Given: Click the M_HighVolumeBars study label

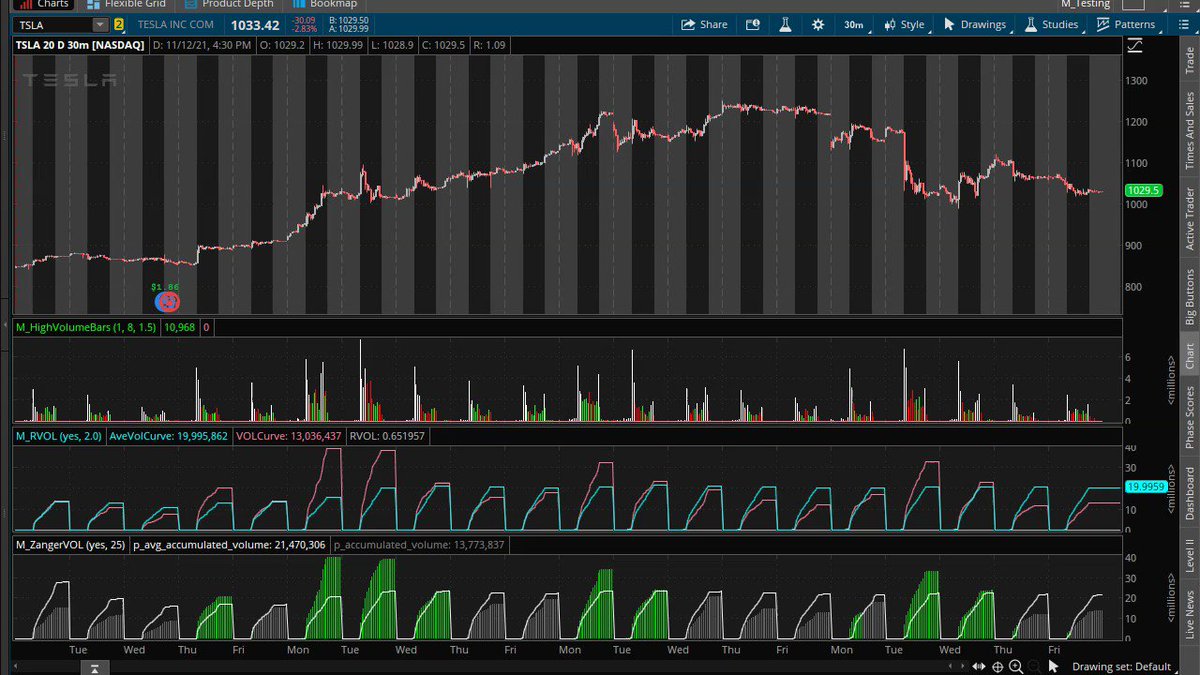Looking at the screenshot, I should pyautogui.click(x=85, y=327).
